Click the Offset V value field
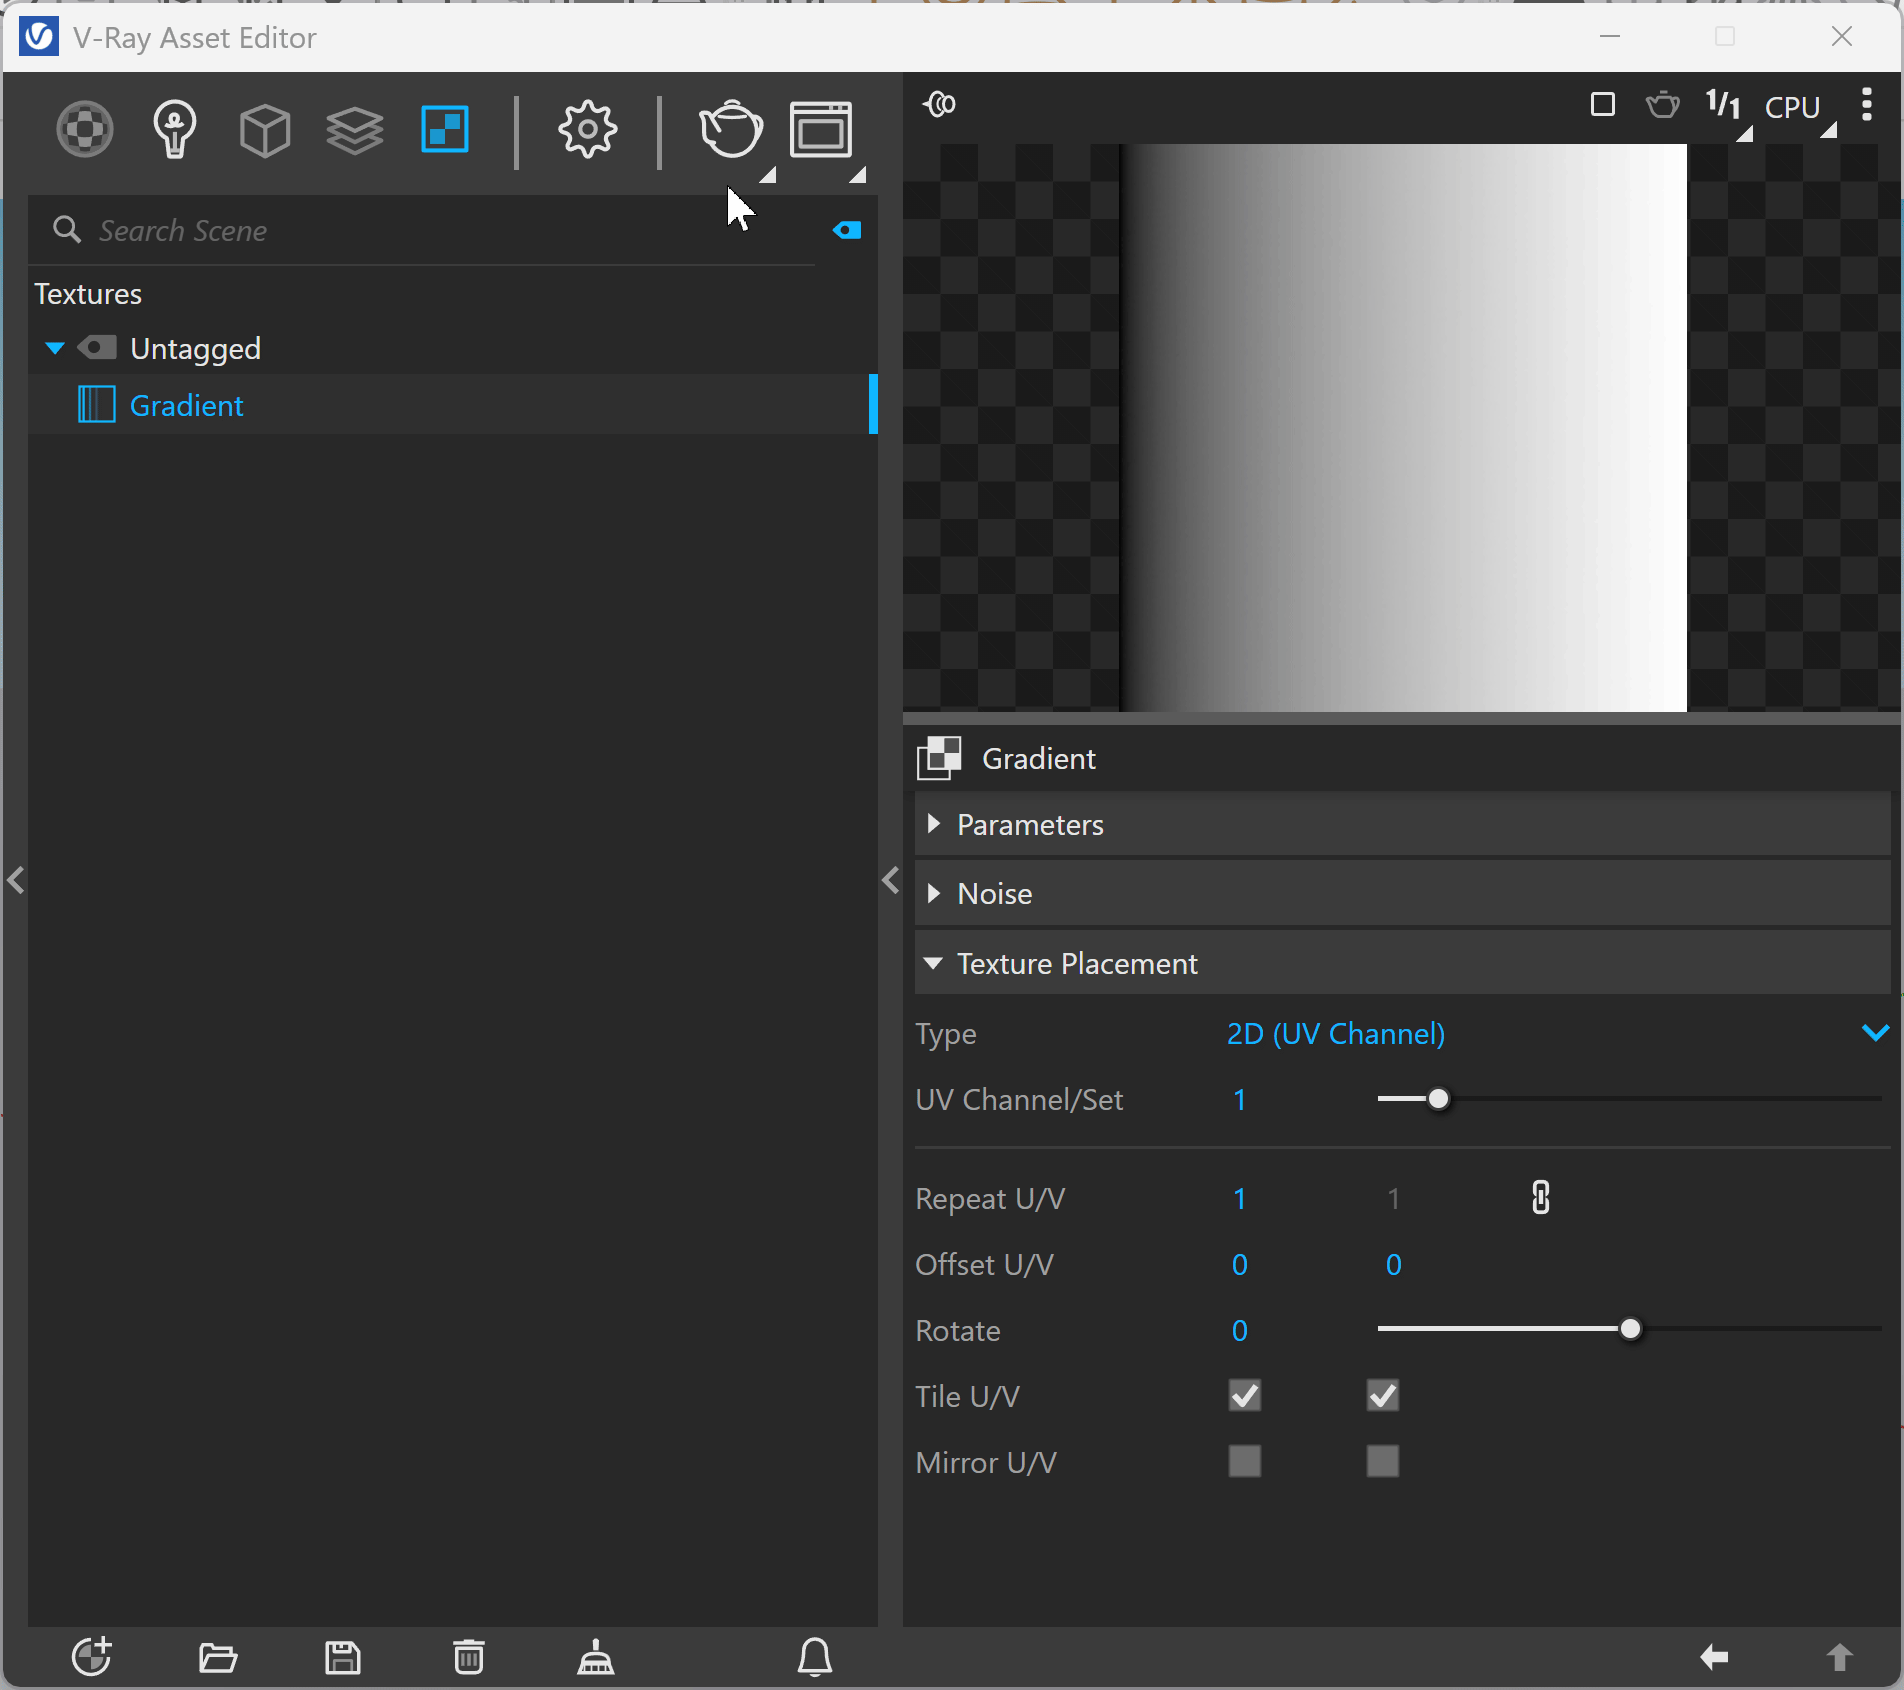The image size is (1904, 1690). click(1394, 1265)
